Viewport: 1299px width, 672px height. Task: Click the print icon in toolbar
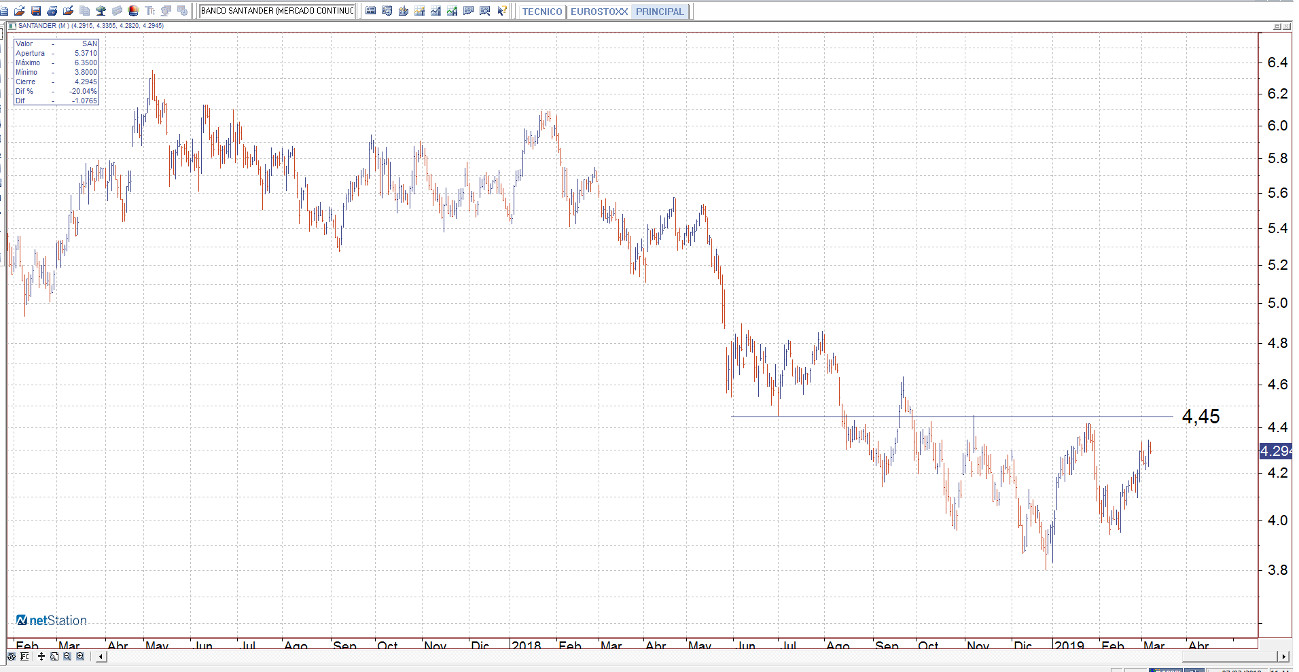52,11
